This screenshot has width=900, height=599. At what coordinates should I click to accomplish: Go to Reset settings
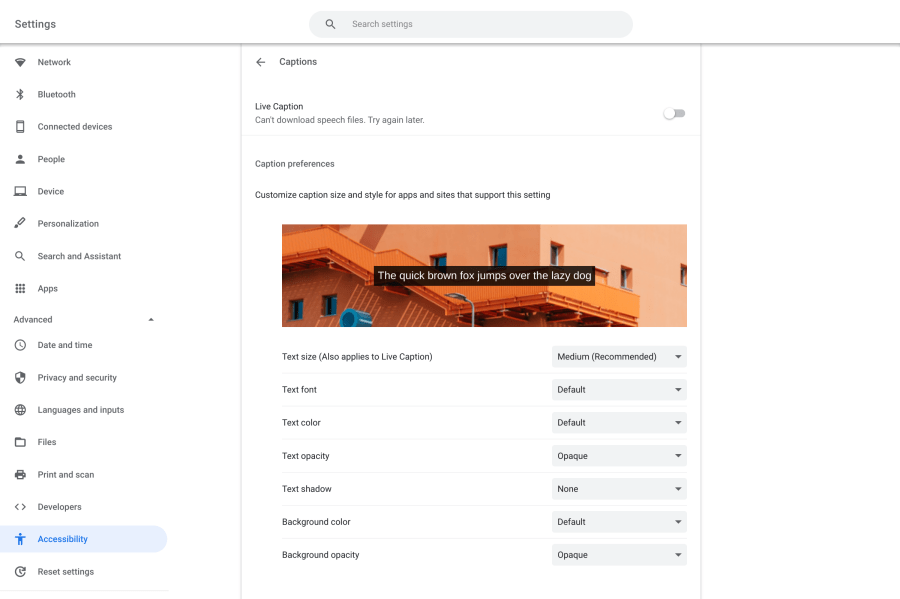pyautogui.click(x=65, y=572)
